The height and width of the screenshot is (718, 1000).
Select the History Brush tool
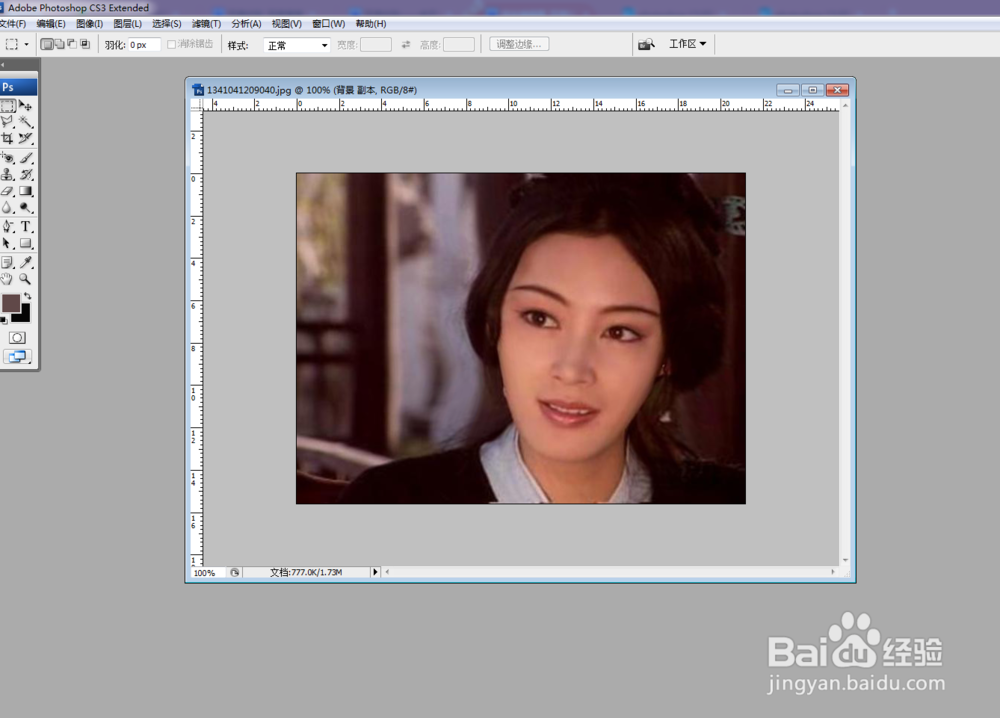[26, 175]
